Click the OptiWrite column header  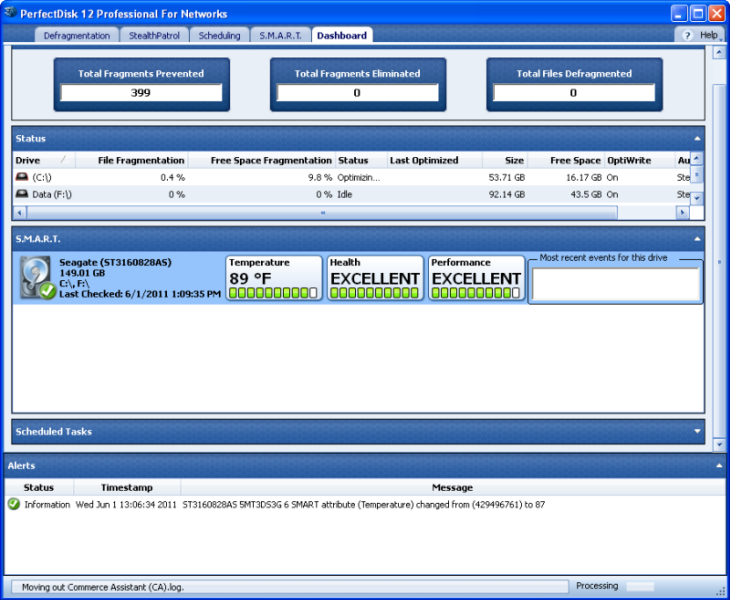pyautogui.click(x=640, y=160)
